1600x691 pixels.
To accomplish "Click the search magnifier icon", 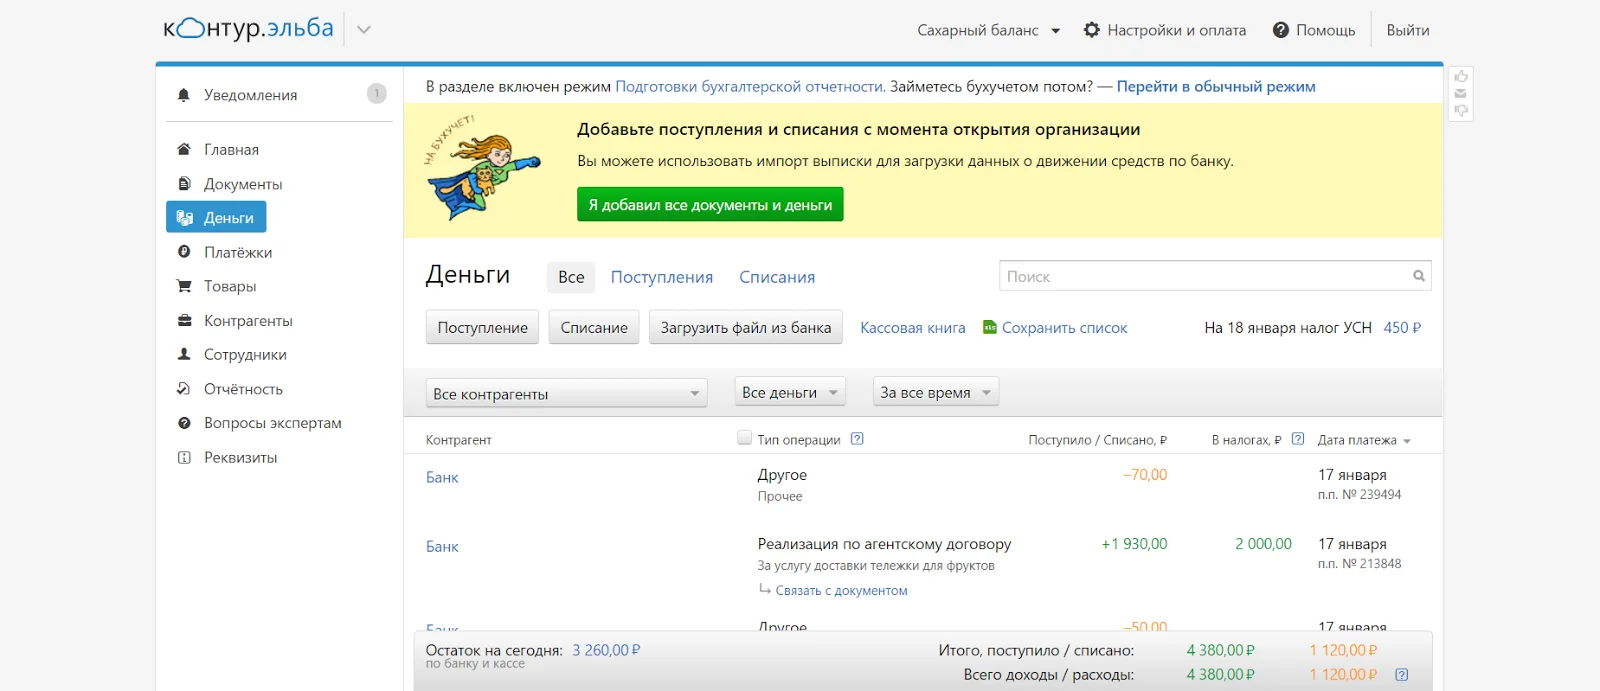I will [1418, 276].
